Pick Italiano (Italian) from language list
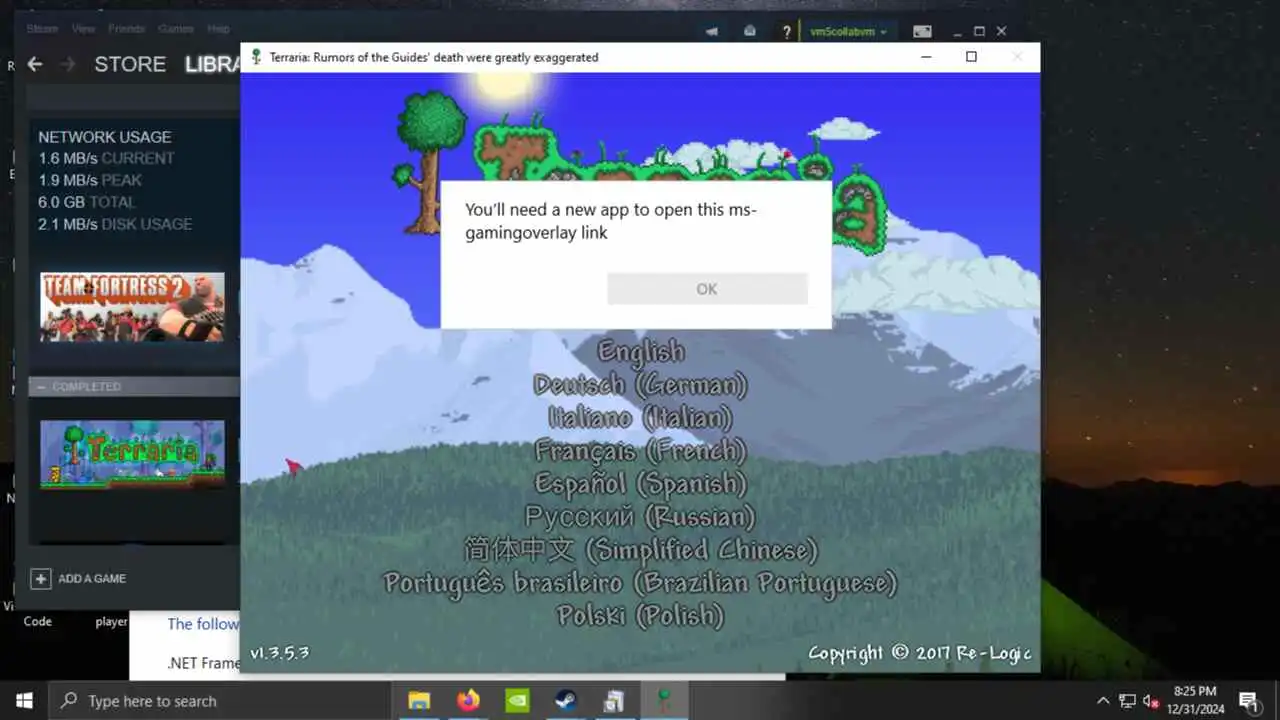1280x720 pixels. (641, 418)
